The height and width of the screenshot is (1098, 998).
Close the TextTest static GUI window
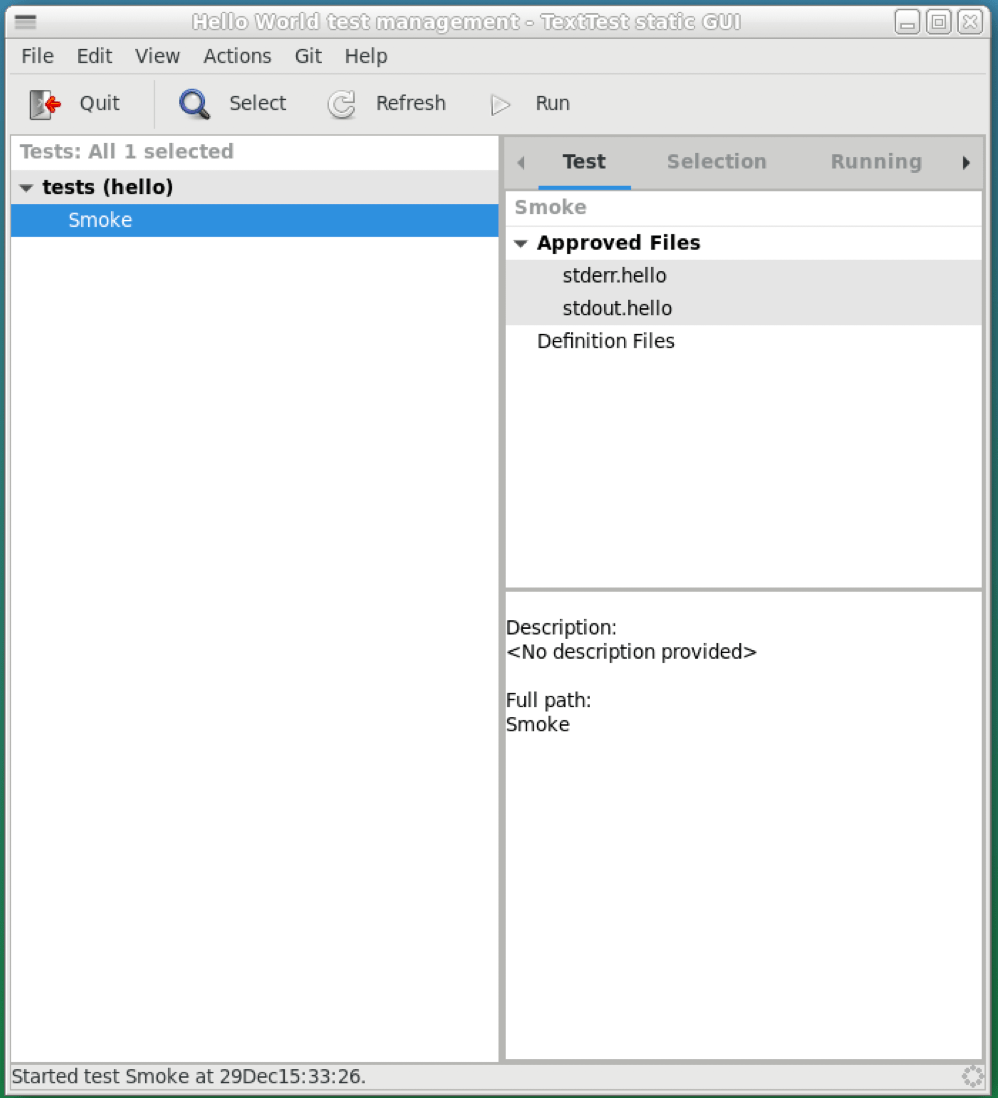[x=970, y=22]
